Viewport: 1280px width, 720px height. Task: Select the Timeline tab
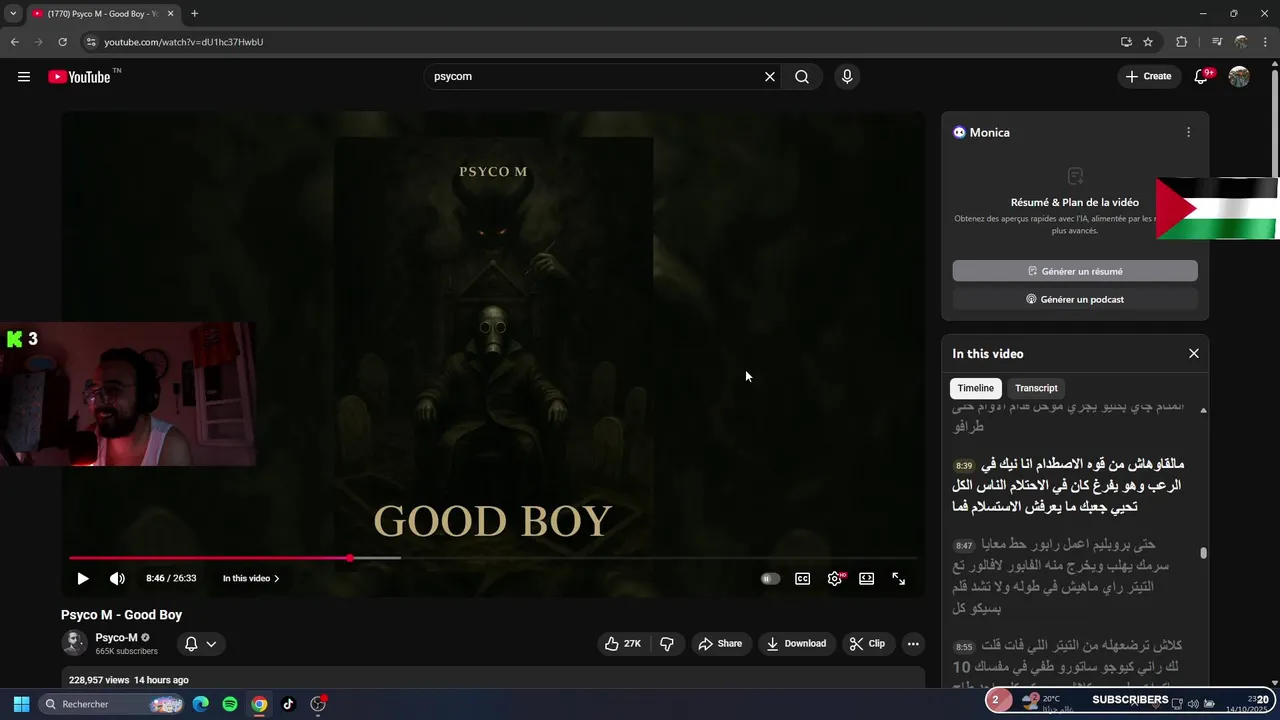tap(975, 388)
